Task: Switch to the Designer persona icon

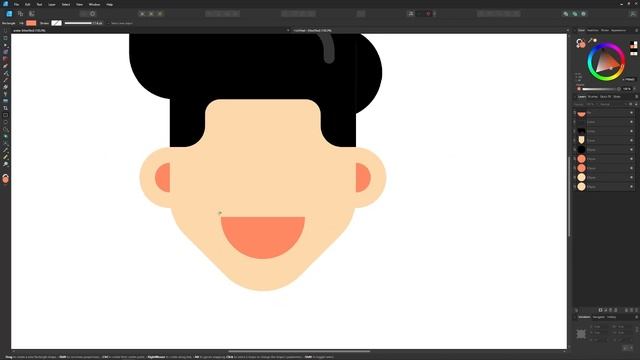Action: point(9,13)
